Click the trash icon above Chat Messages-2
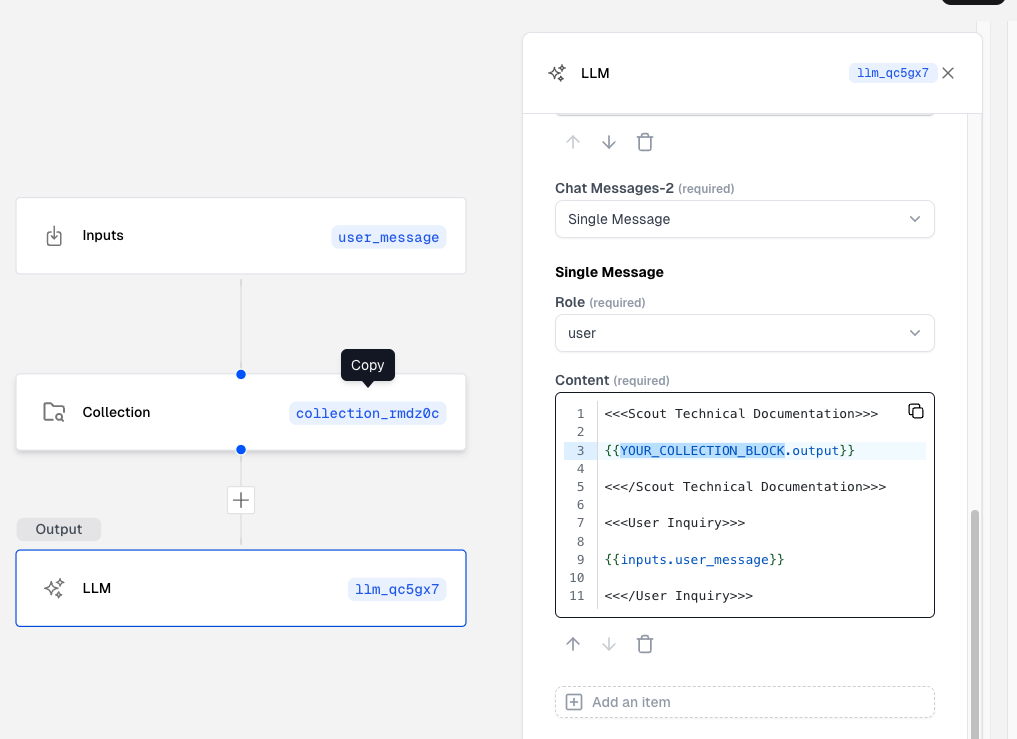 coord(645,142)
